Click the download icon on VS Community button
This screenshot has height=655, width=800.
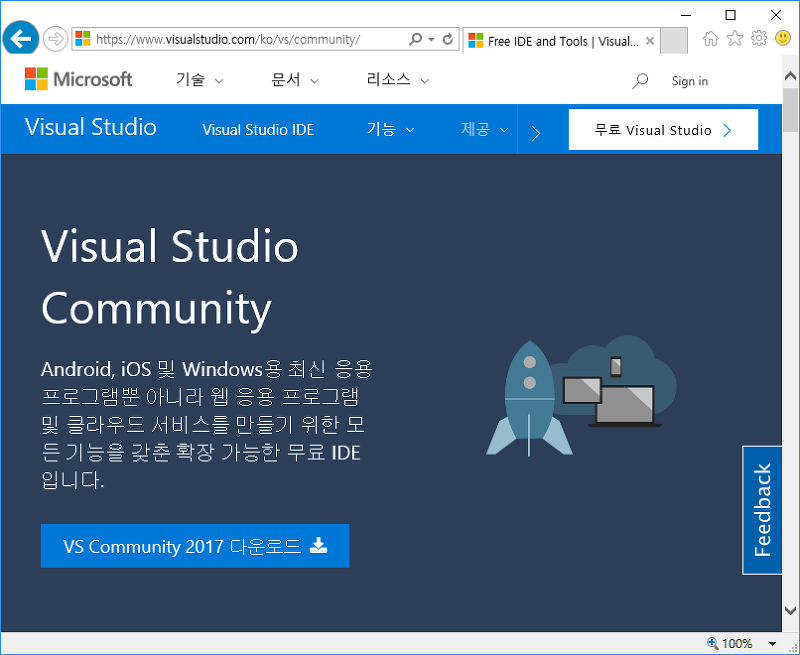coord(319,546)
